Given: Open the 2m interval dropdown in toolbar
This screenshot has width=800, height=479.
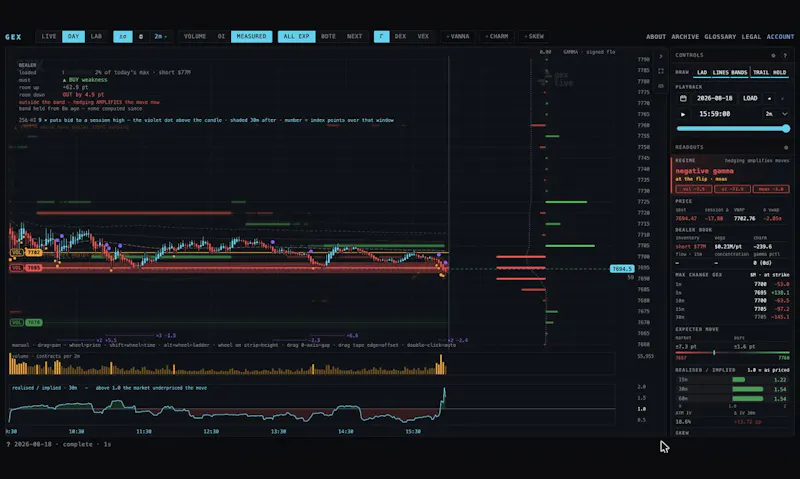Looking at the screenshot, I should pyautogui.click(x=160, y=36).
